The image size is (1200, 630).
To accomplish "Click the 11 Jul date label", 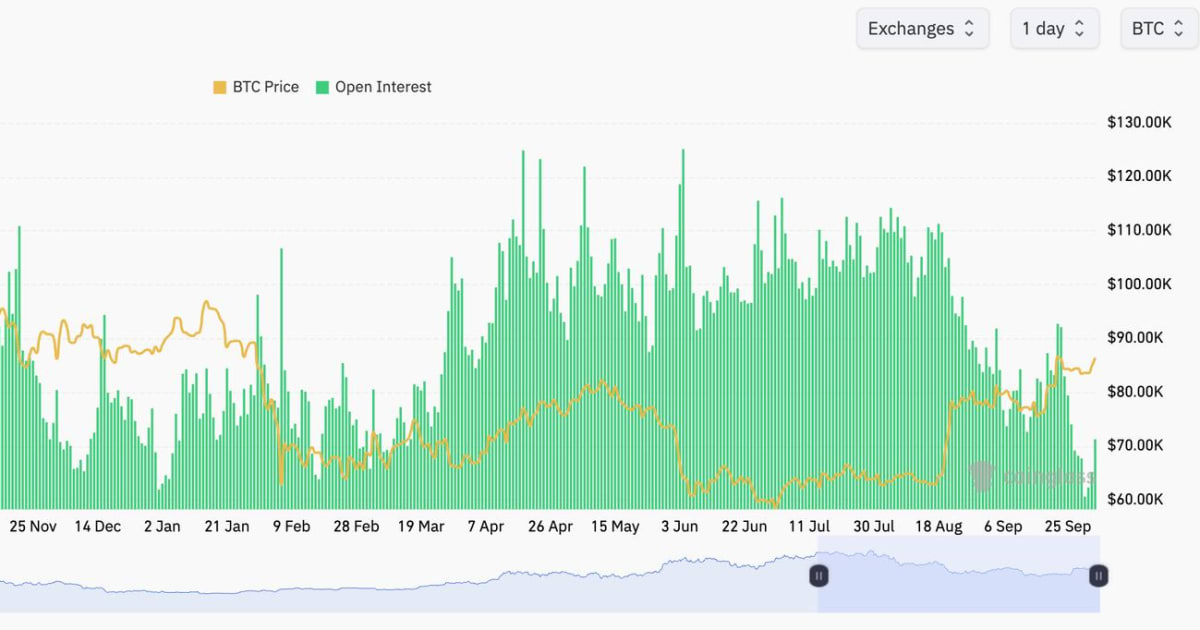I will tap(809, 526).
